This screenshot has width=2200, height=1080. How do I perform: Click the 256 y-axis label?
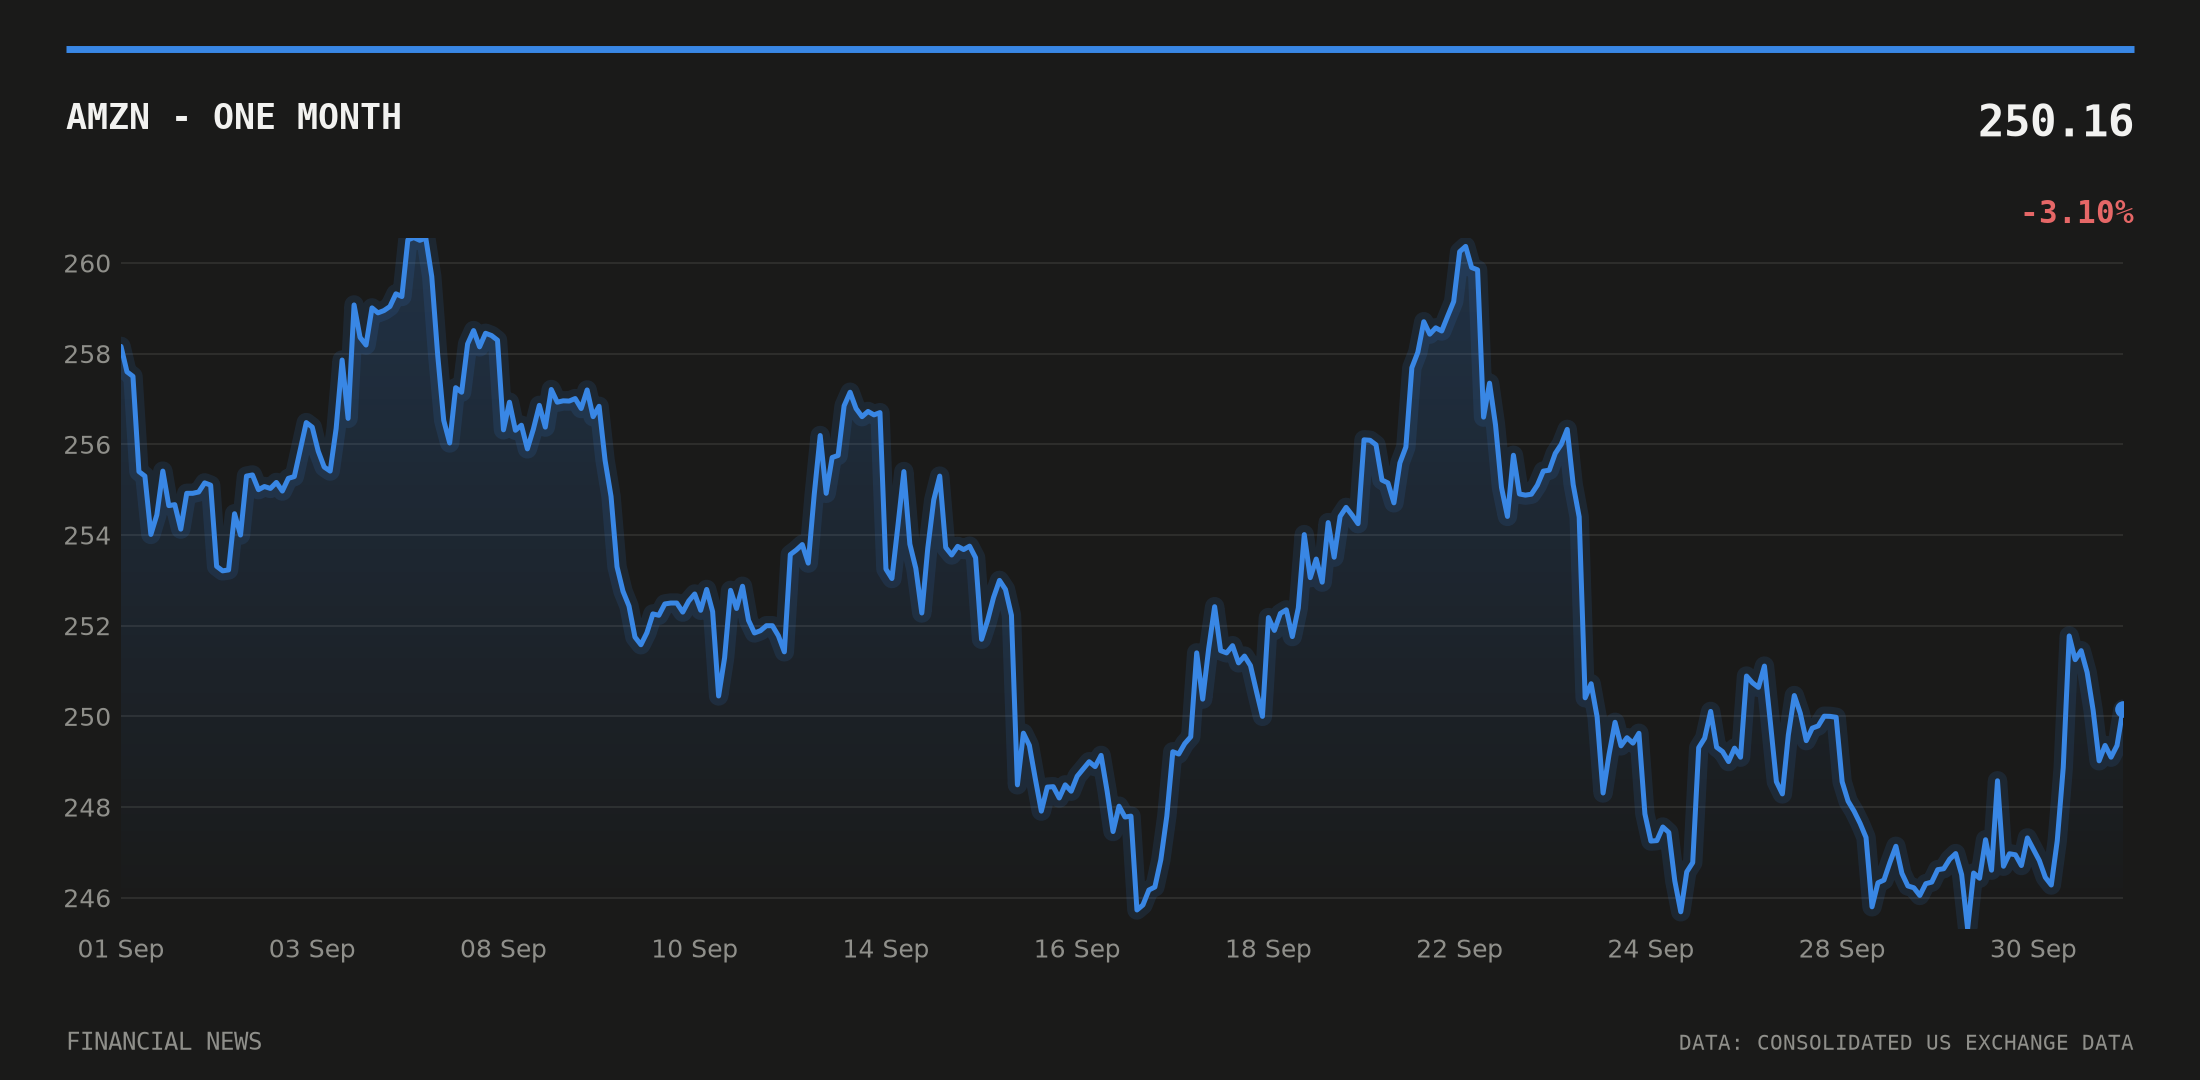point(87,445)
